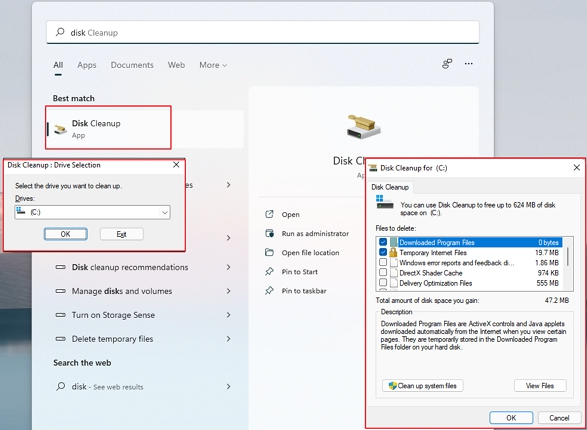587x430 pixels.
Task: Click Exit in the Drive Selection dialog
Action: point(121,234)
